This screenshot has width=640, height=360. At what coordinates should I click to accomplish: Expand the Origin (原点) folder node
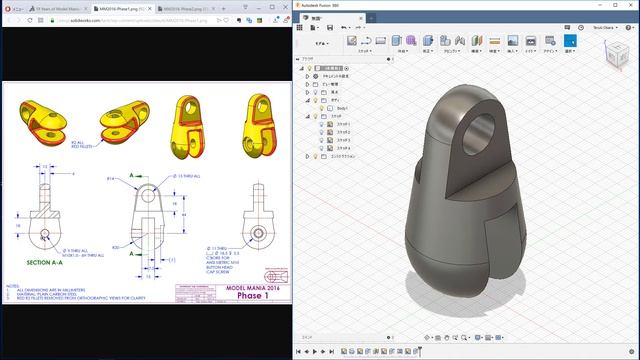pos(307,92)
